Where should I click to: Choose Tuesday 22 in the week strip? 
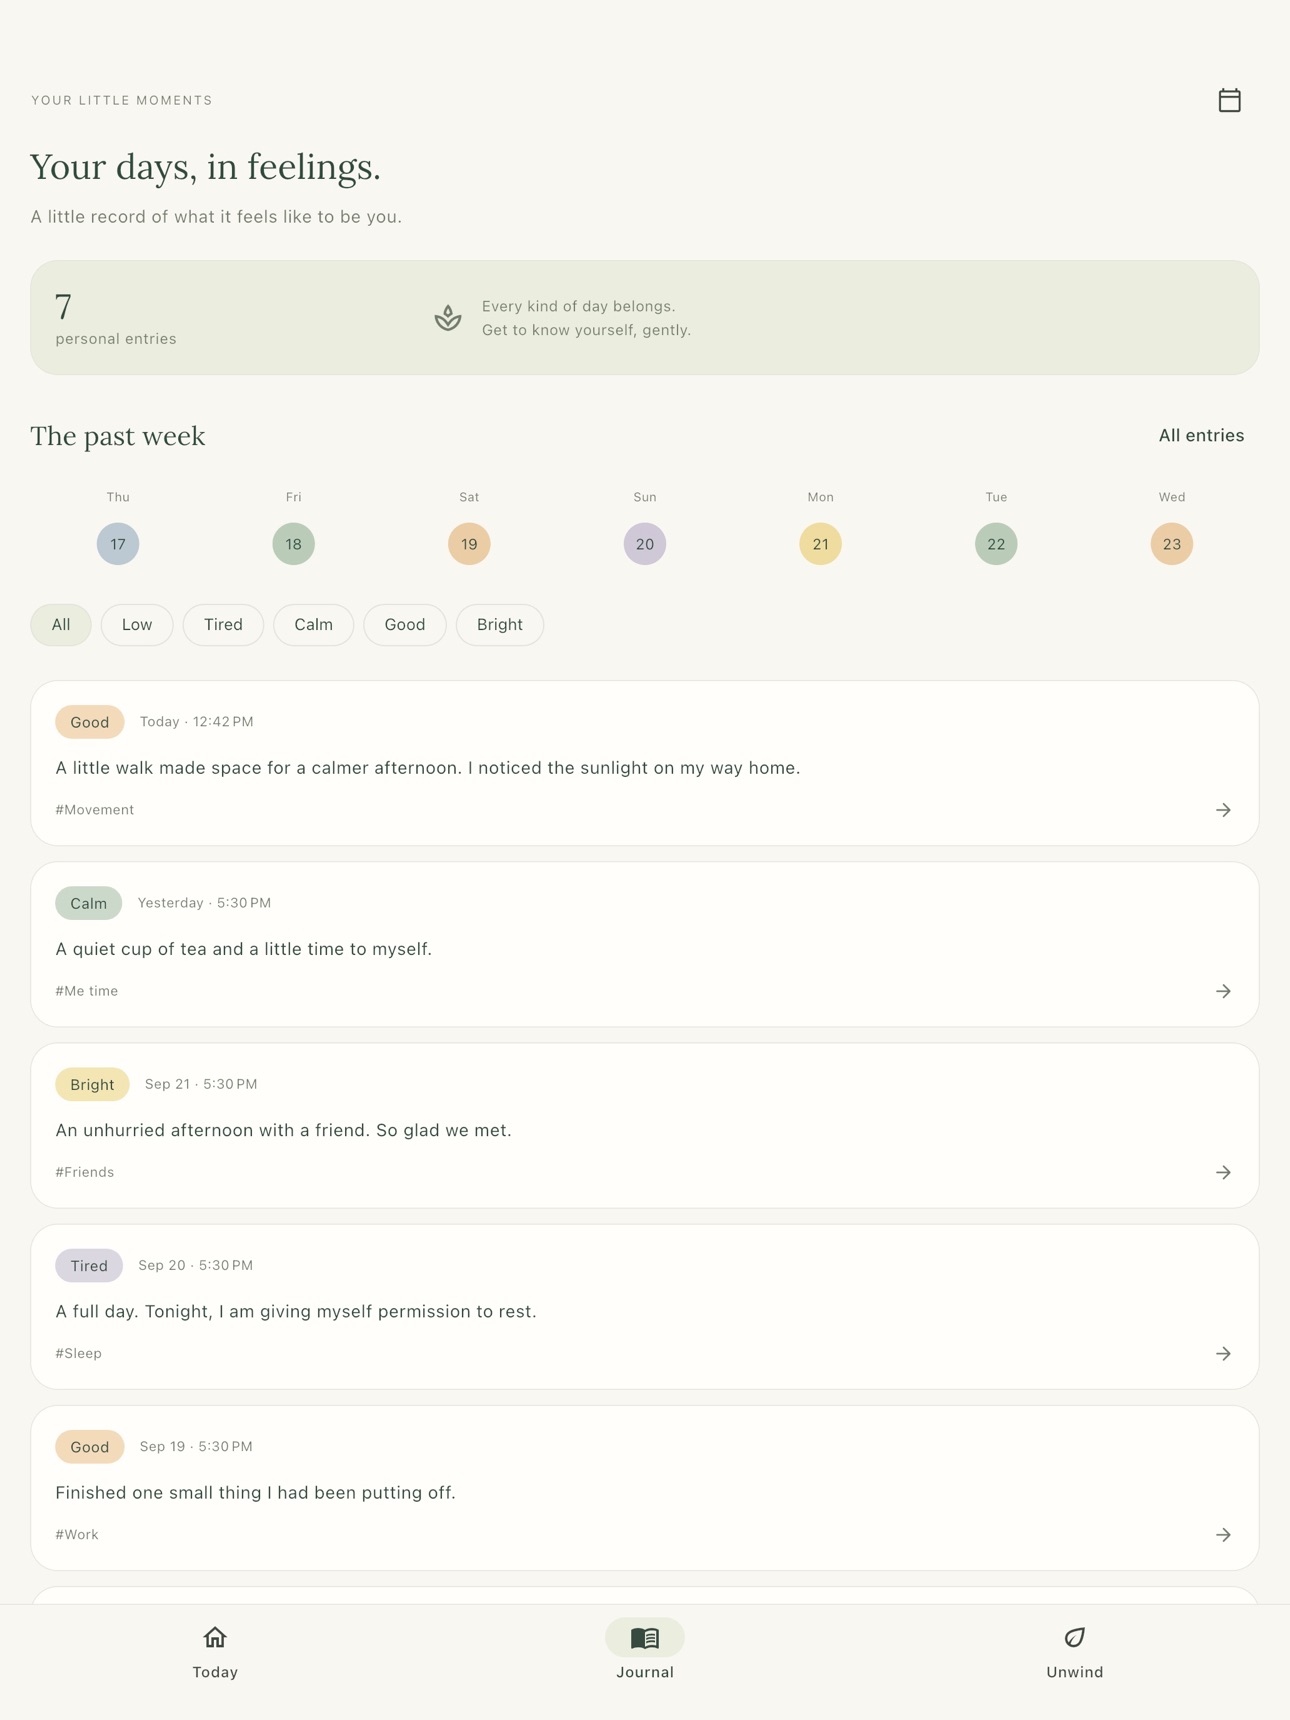pos(996,544)
